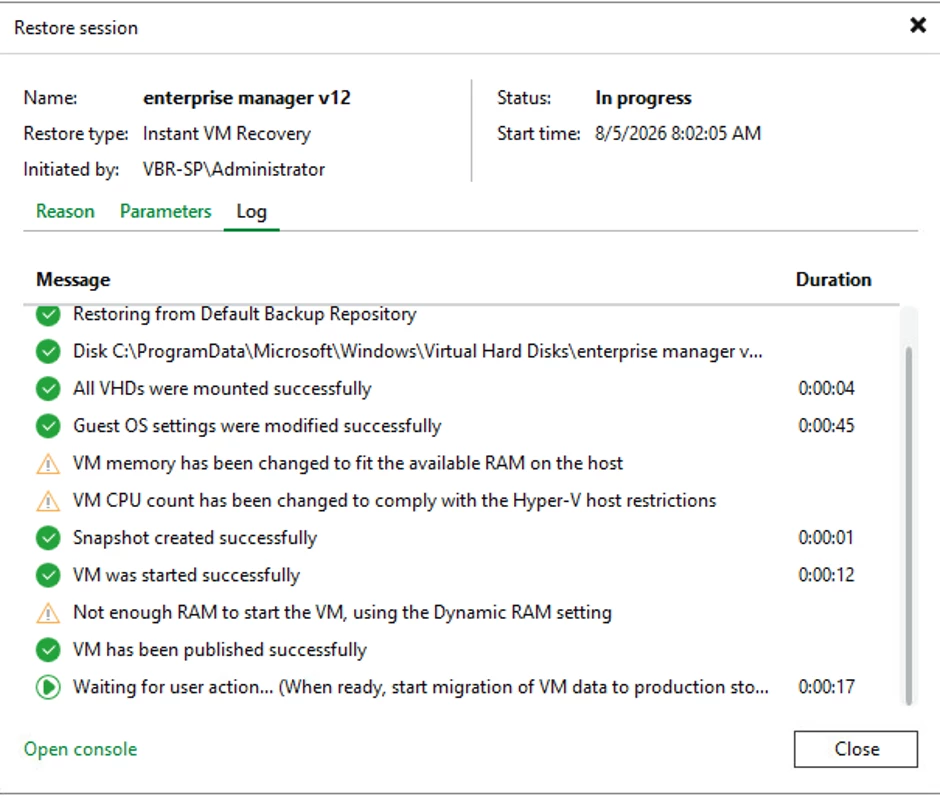
Task: Click restore type 'Instant VM Recovery'
Action: coord(227,134)
